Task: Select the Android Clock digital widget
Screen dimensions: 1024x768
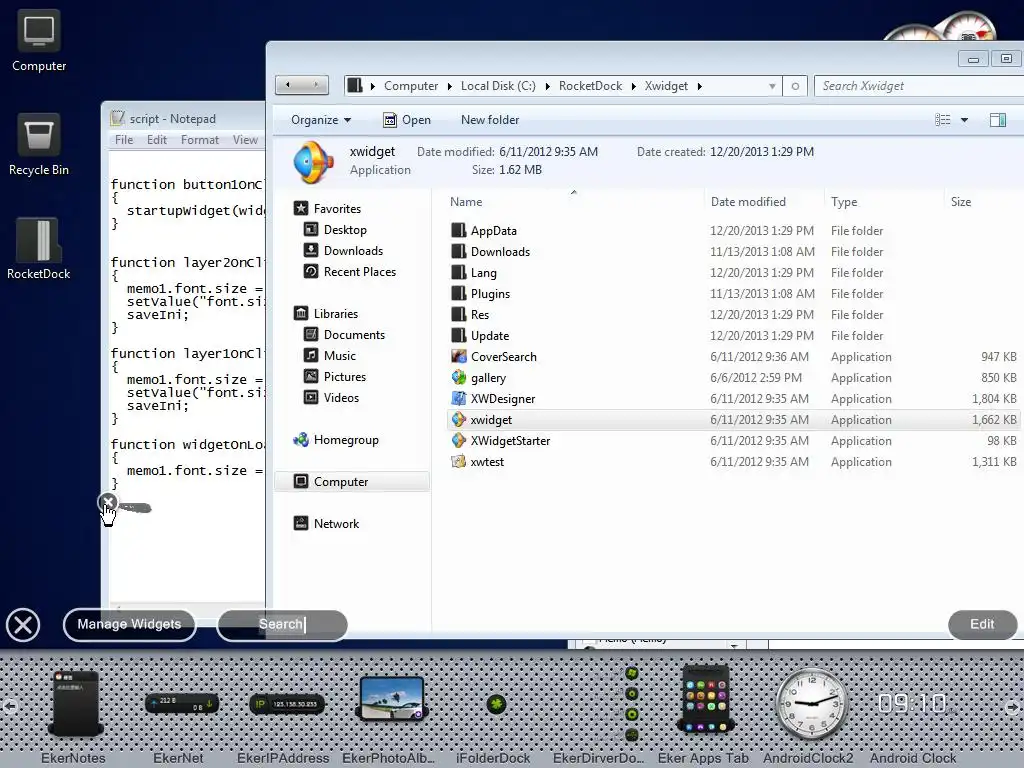Action: pos(912,703)
